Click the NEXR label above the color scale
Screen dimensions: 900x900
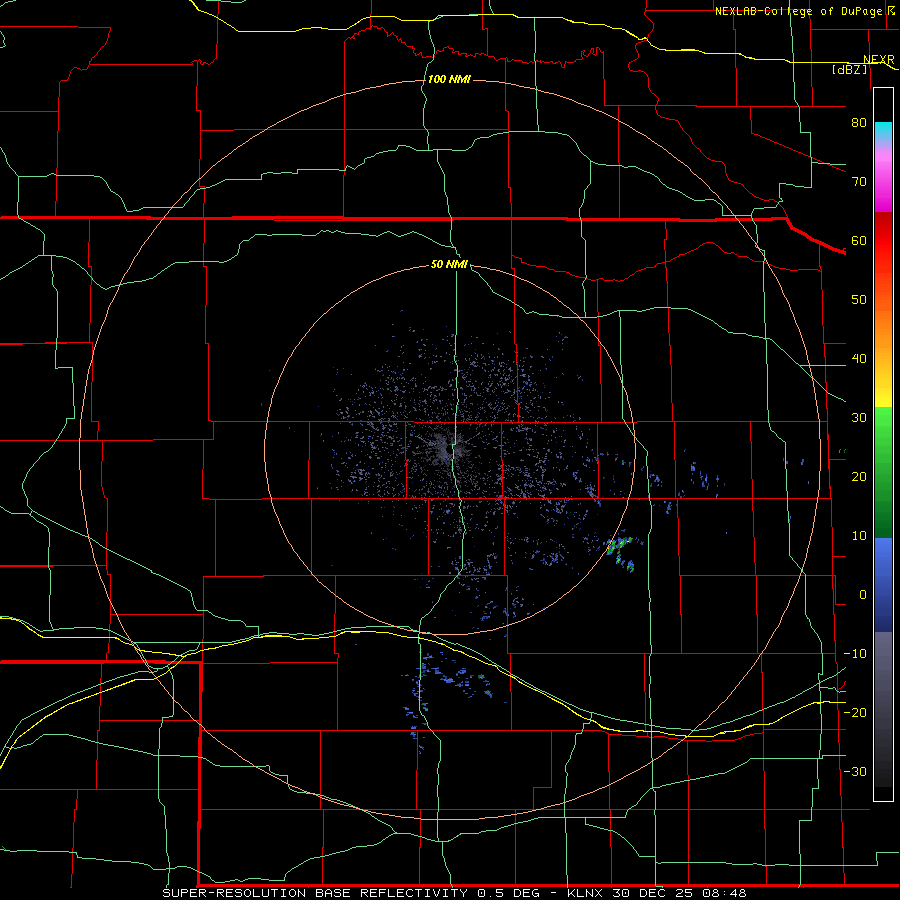(879, 60)
